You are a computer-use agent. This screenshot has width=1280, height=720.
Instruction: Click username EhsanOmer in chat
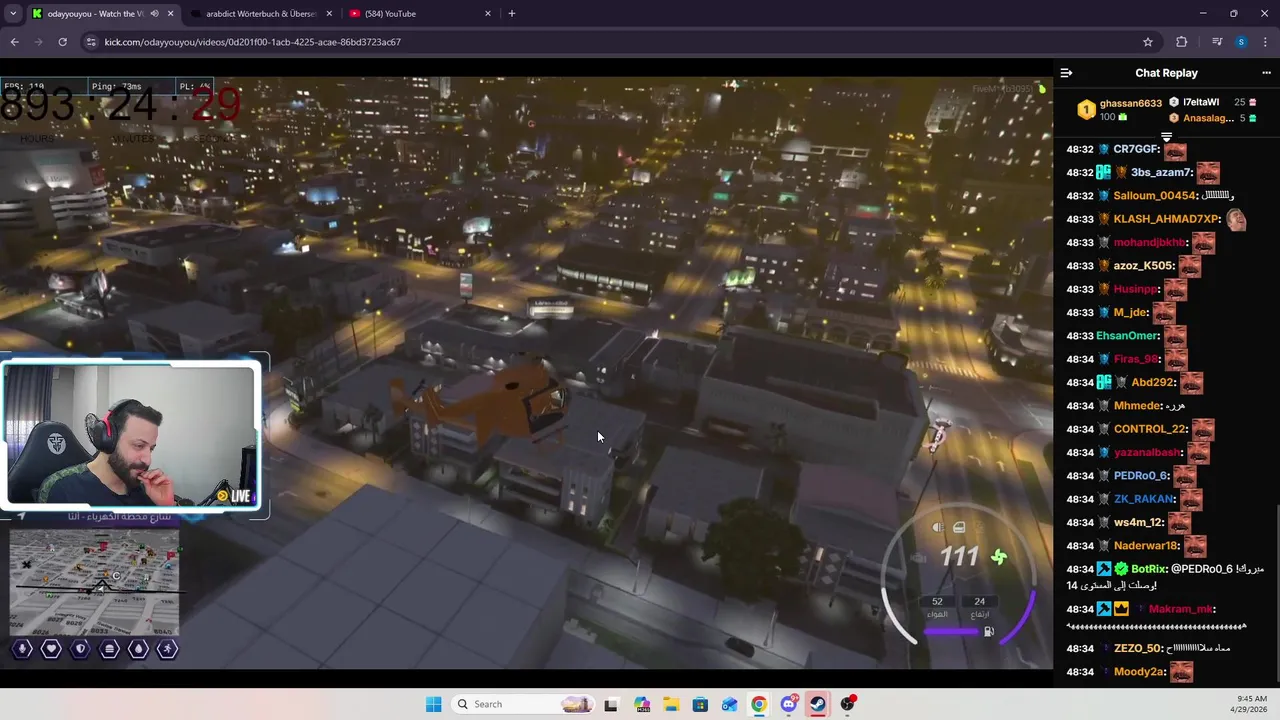coord(1128,336)
